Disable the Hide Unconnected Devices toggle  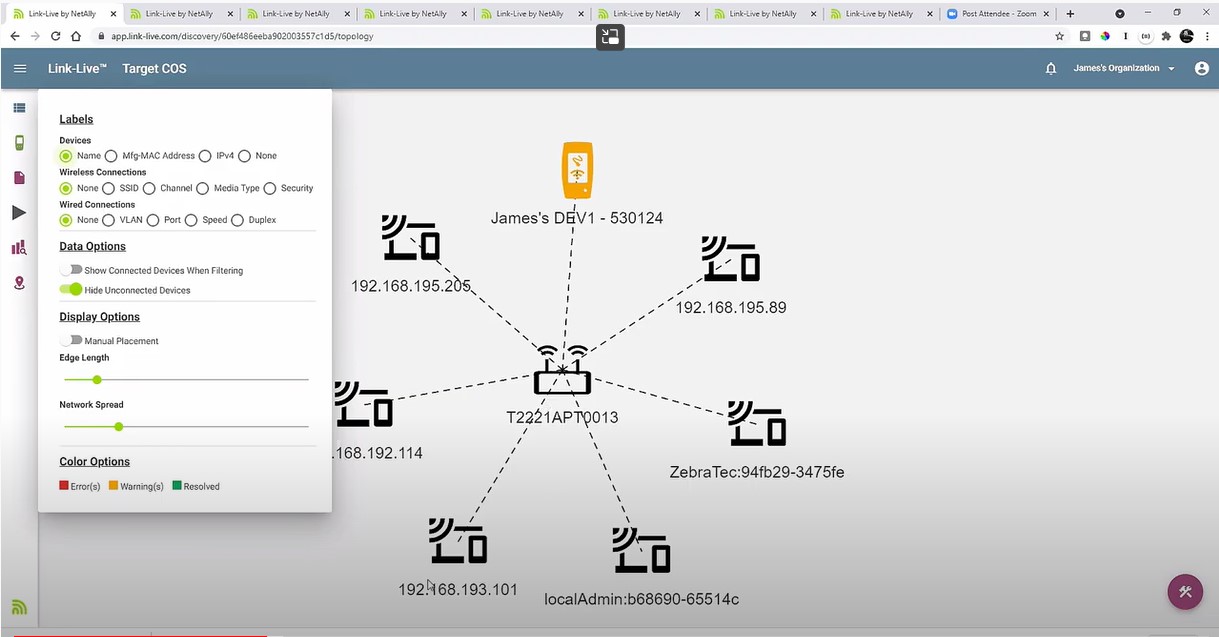pos(71,289)
